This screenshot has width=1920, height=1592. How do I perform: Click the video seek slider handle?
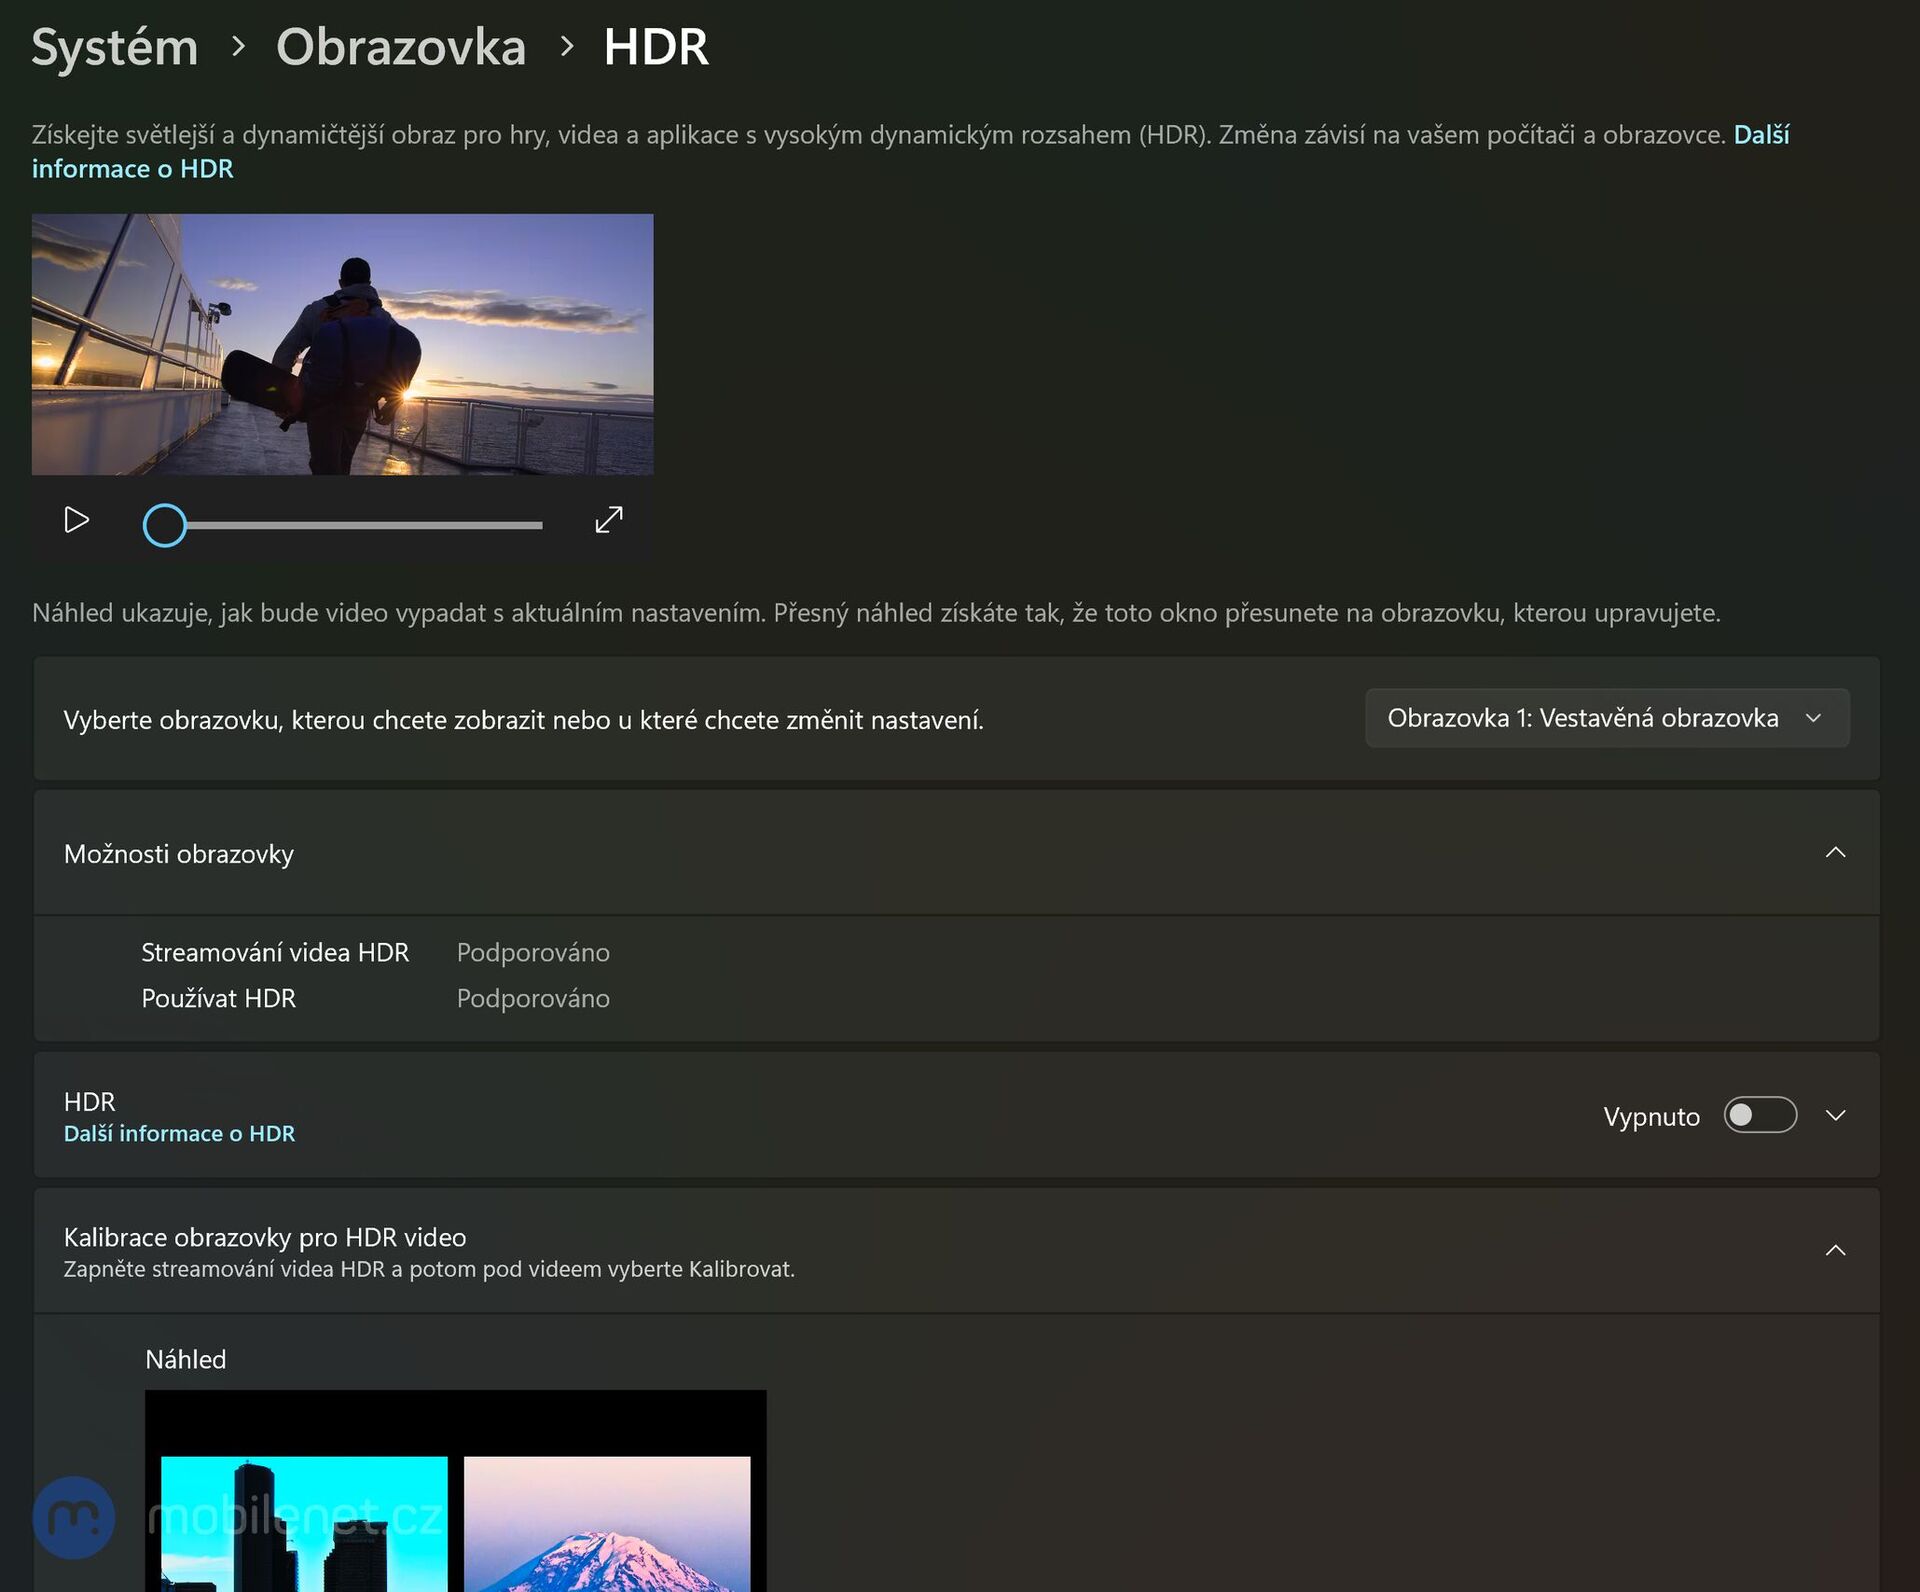click(x=165, y=525)
